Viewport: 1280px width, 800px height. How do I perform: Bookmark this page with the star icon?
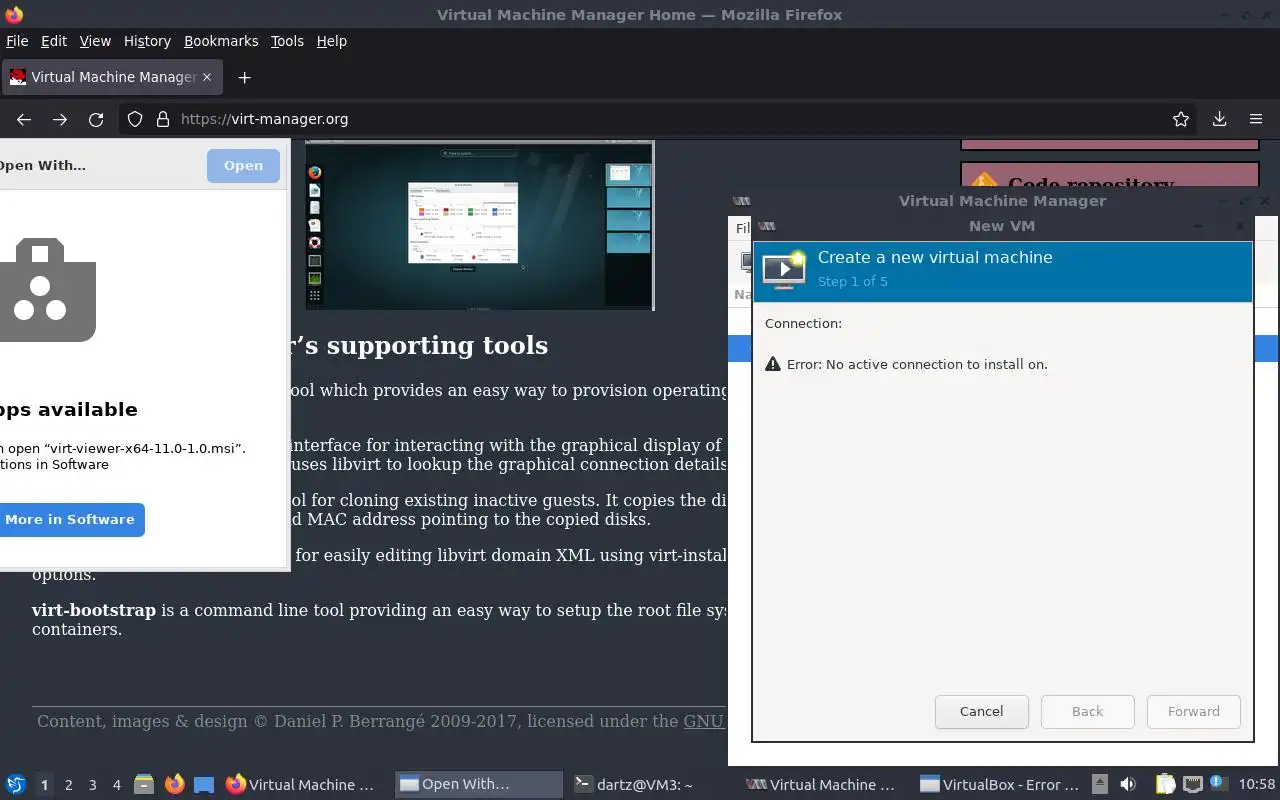[x=1181, y=119]
